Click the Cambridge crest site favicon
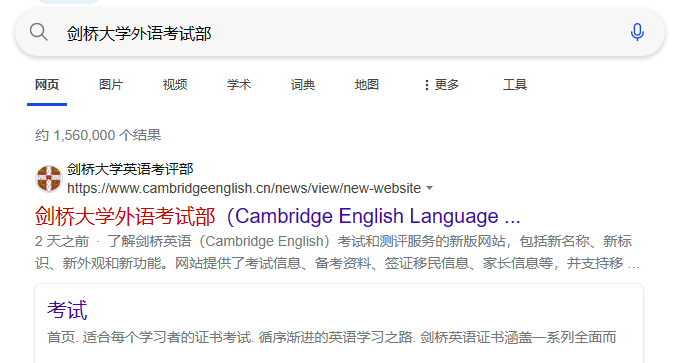 coord(48,178)
